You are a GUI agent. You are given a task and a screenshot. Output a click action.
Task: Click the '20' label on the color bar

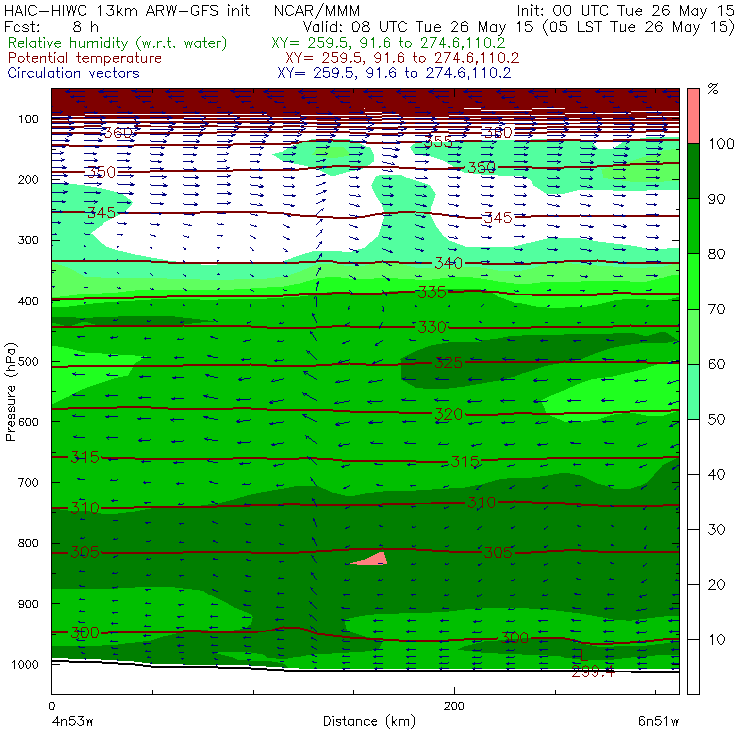coord(716,585)
